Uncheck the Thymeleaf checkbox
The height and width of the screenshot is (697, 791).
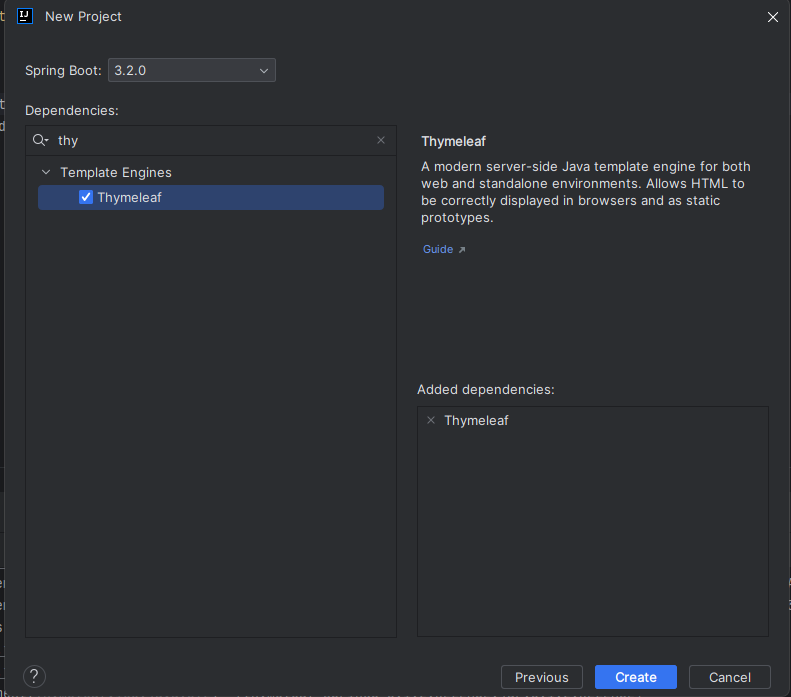[86, 197]
